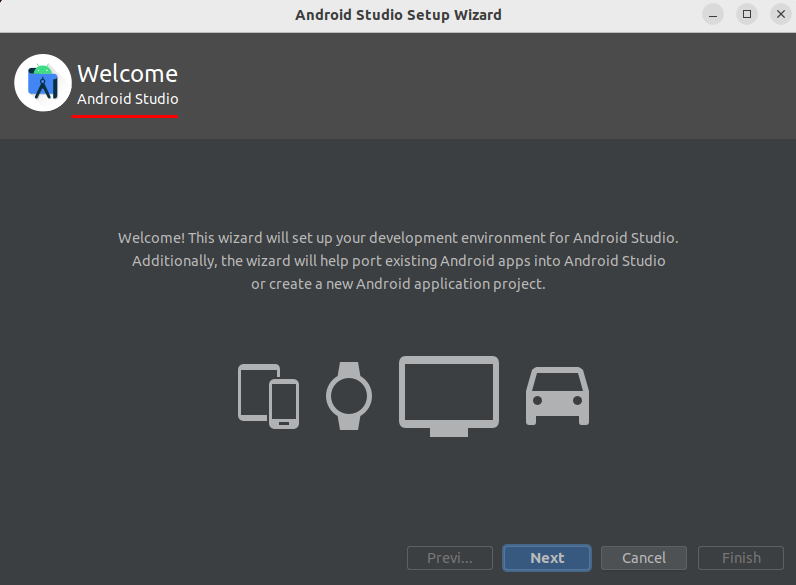This screenshot has height=585, width=796.
Task: Minimize the Setup Wizard window
Action: [x=713, y=14]
